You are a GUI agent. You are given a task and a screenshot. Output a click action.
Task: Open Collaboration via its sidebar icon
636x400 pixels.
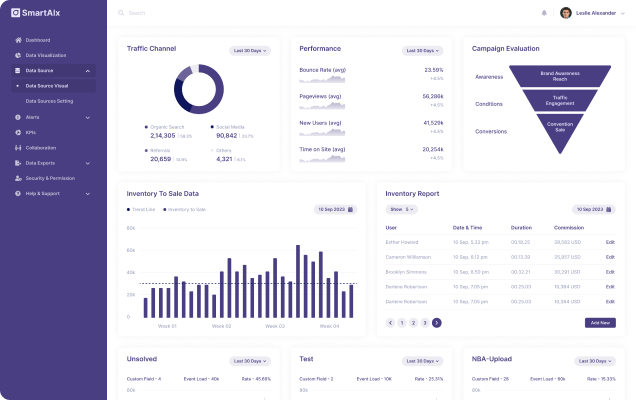coord(18,147)
